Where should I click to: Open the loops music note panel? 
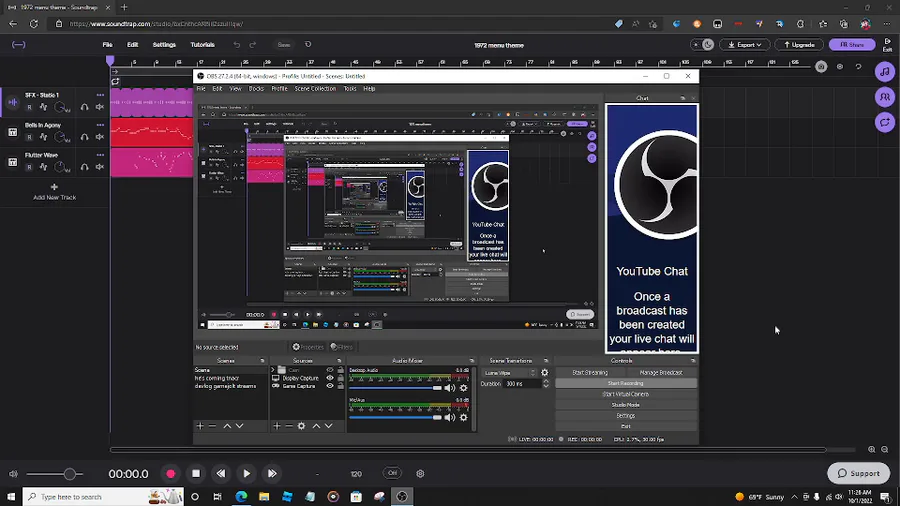pos(885,72)
